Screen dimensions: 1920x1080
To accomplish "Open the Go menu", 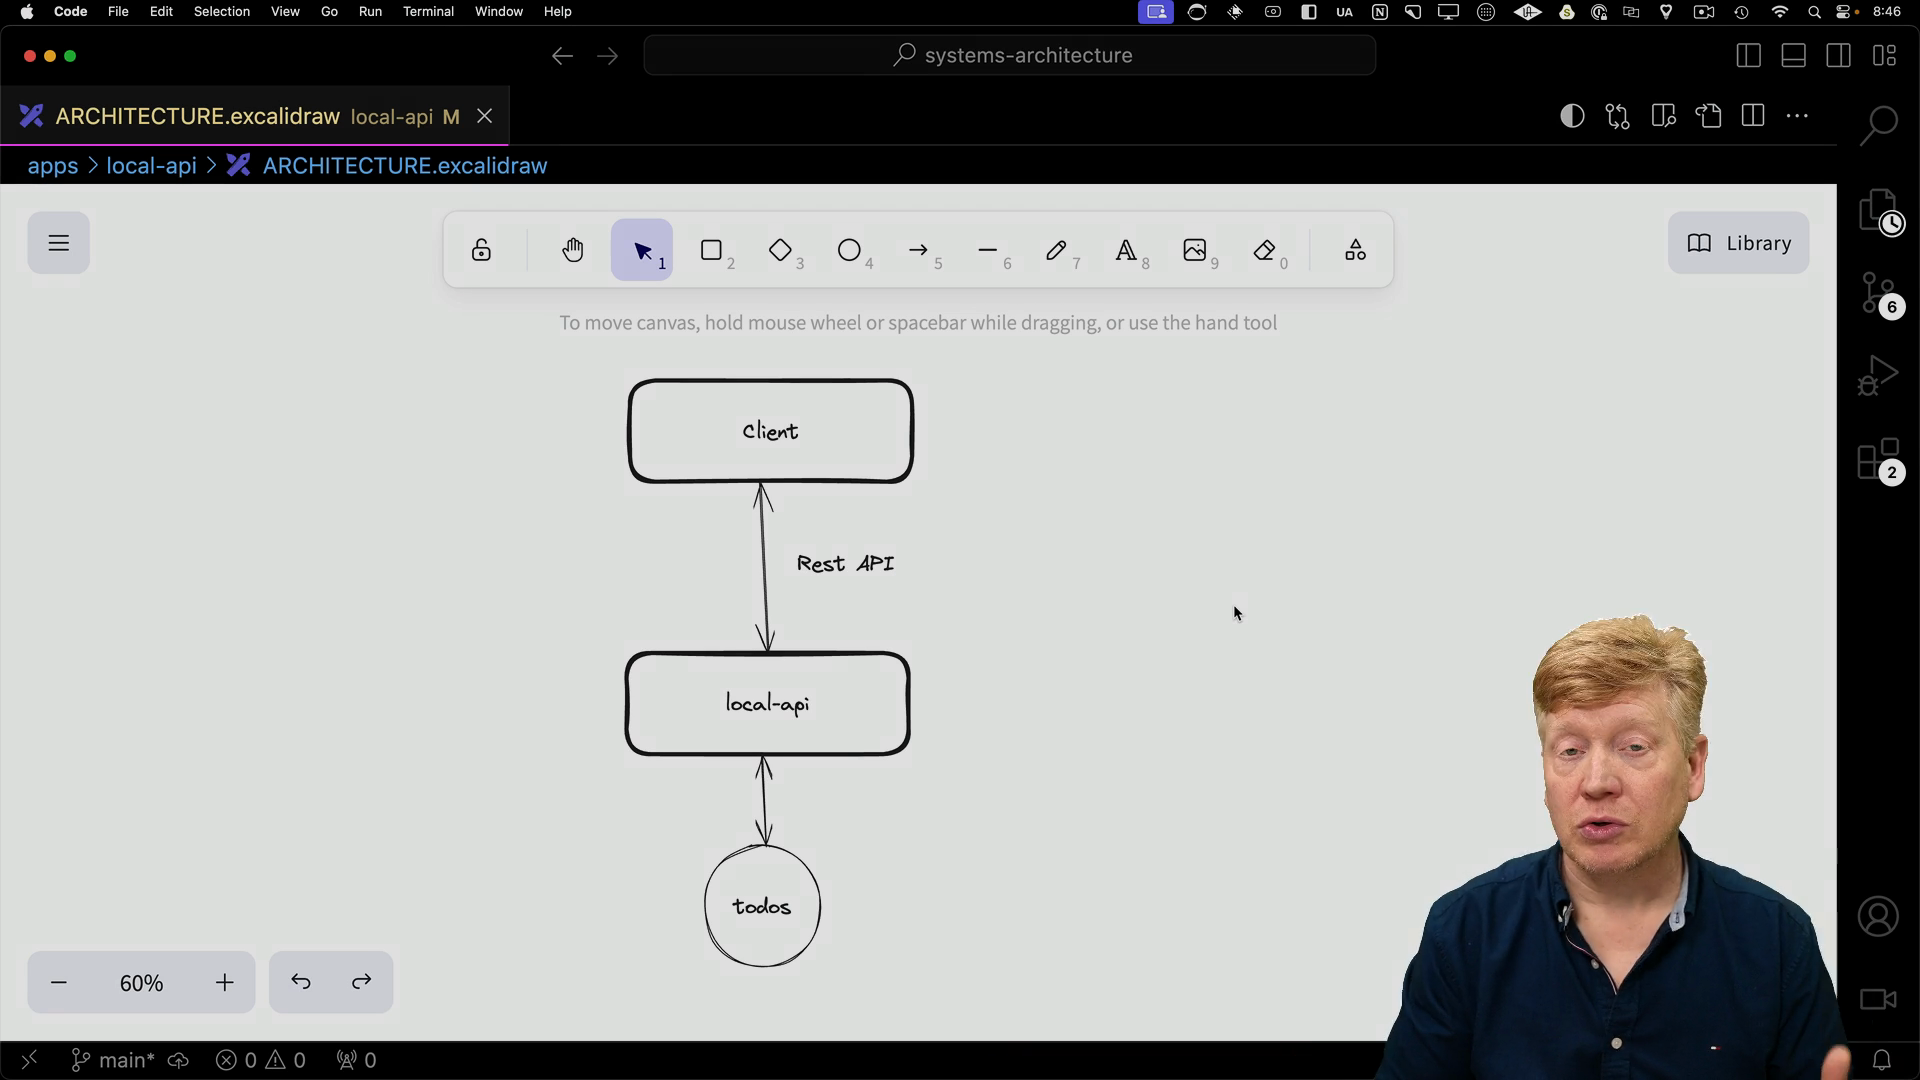I will click(329, 12).
